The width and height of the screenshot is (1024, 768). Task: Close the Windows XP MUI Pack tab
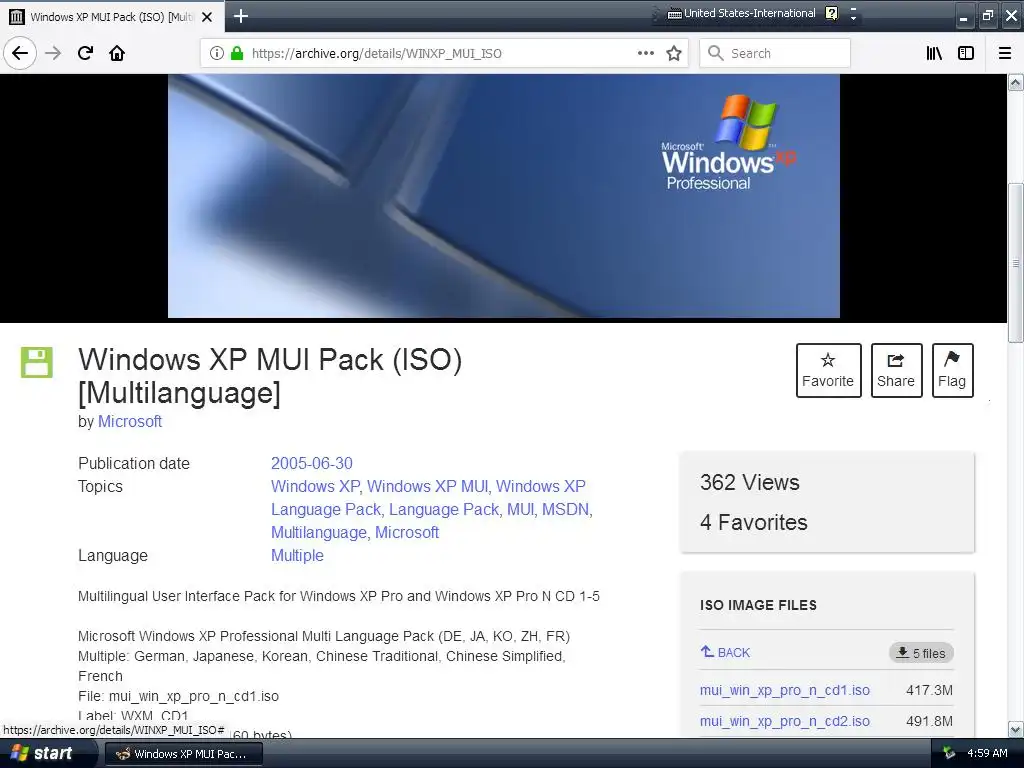click(207, 17)
